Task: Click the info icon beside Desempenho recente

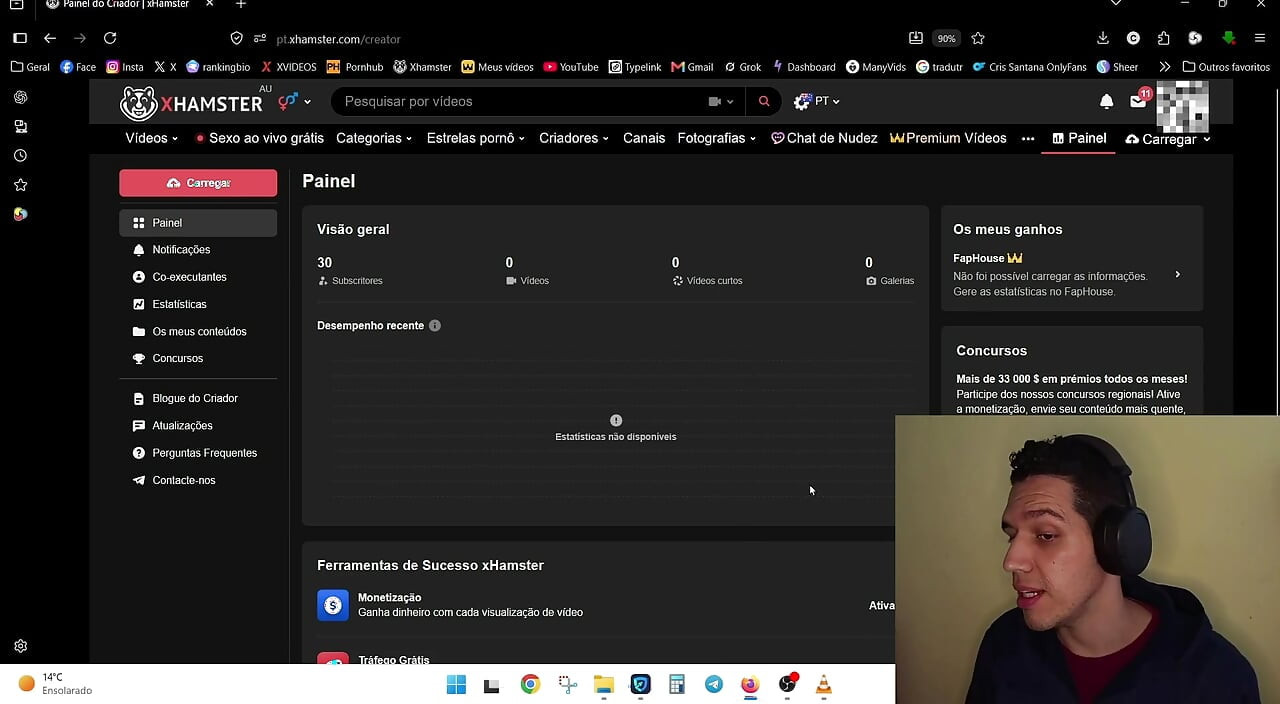Action: (434, 325)
